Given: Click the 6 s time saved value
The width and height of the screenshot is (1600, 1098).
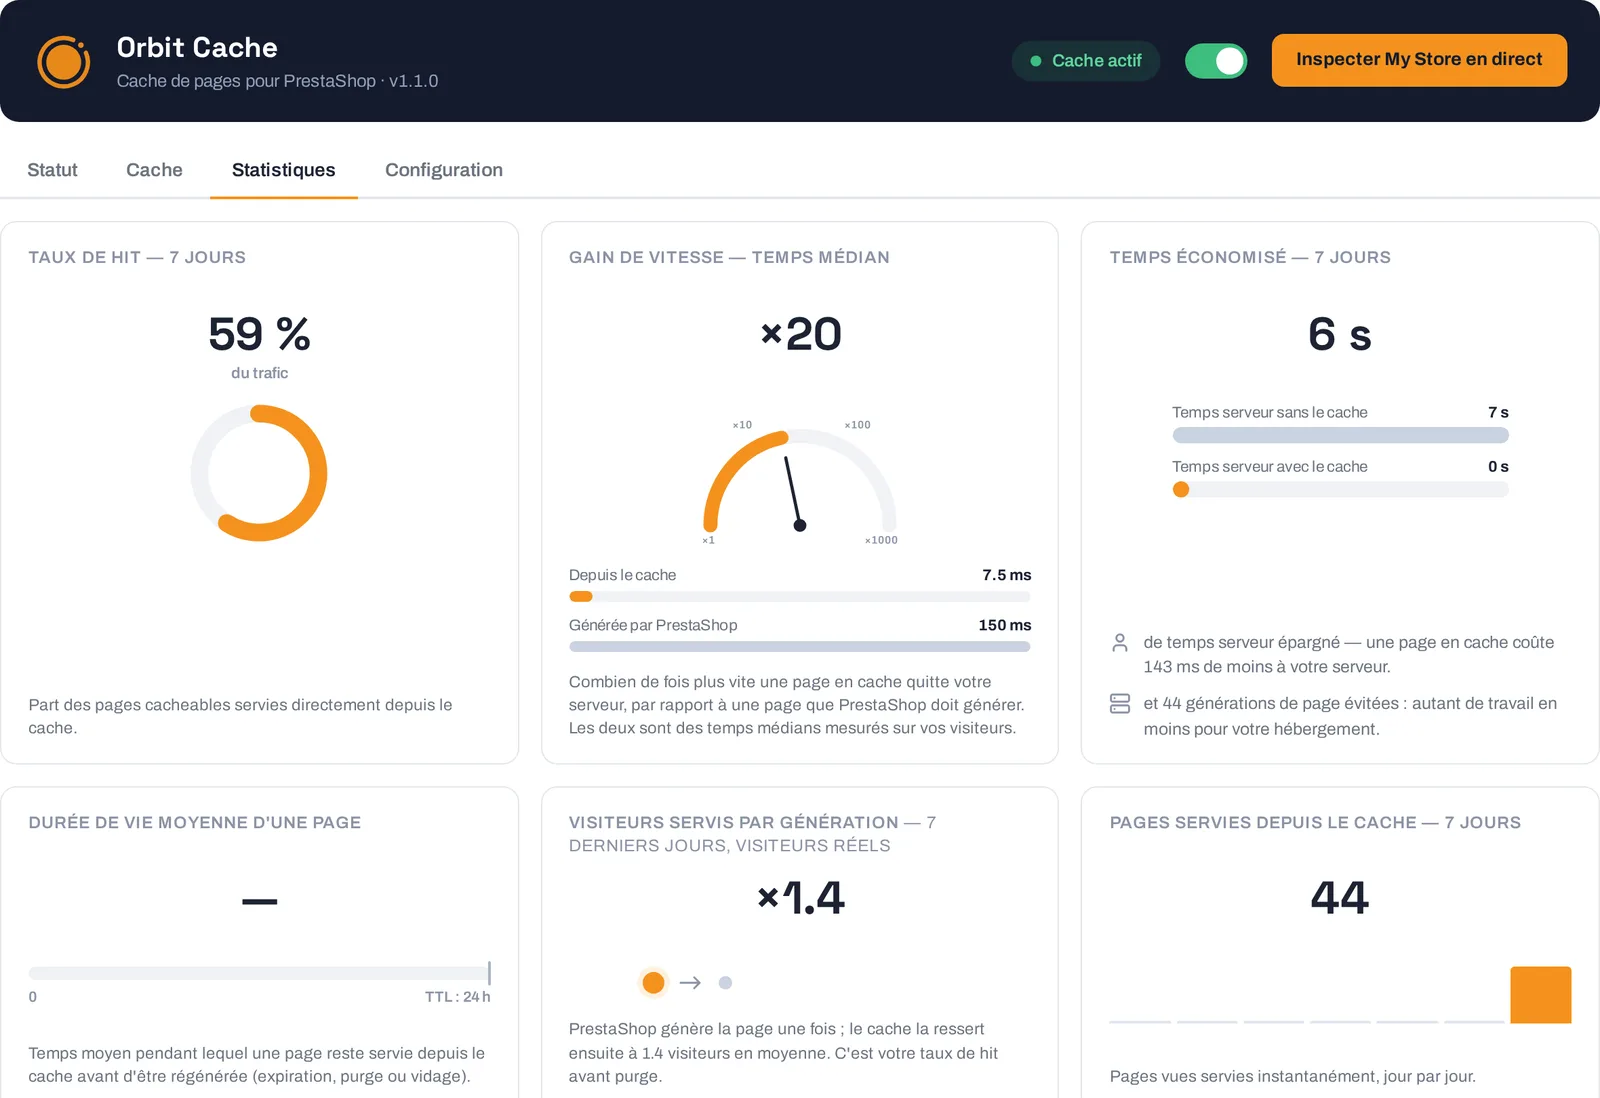Looking at the screenshot, I should click(x=1339, y=334).
